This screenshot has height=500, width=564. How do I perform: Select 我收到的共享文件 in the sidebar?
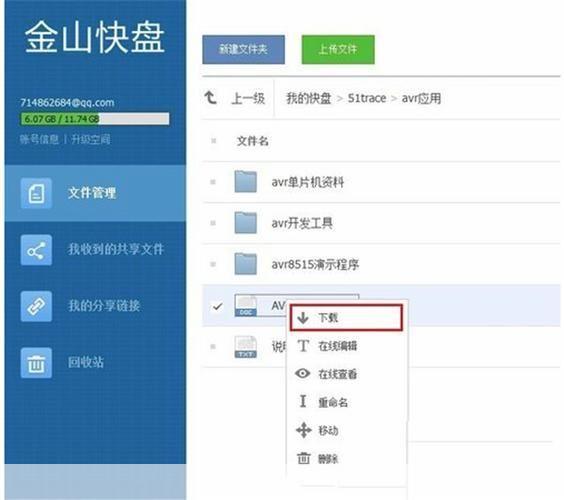[x=95, y=250]
